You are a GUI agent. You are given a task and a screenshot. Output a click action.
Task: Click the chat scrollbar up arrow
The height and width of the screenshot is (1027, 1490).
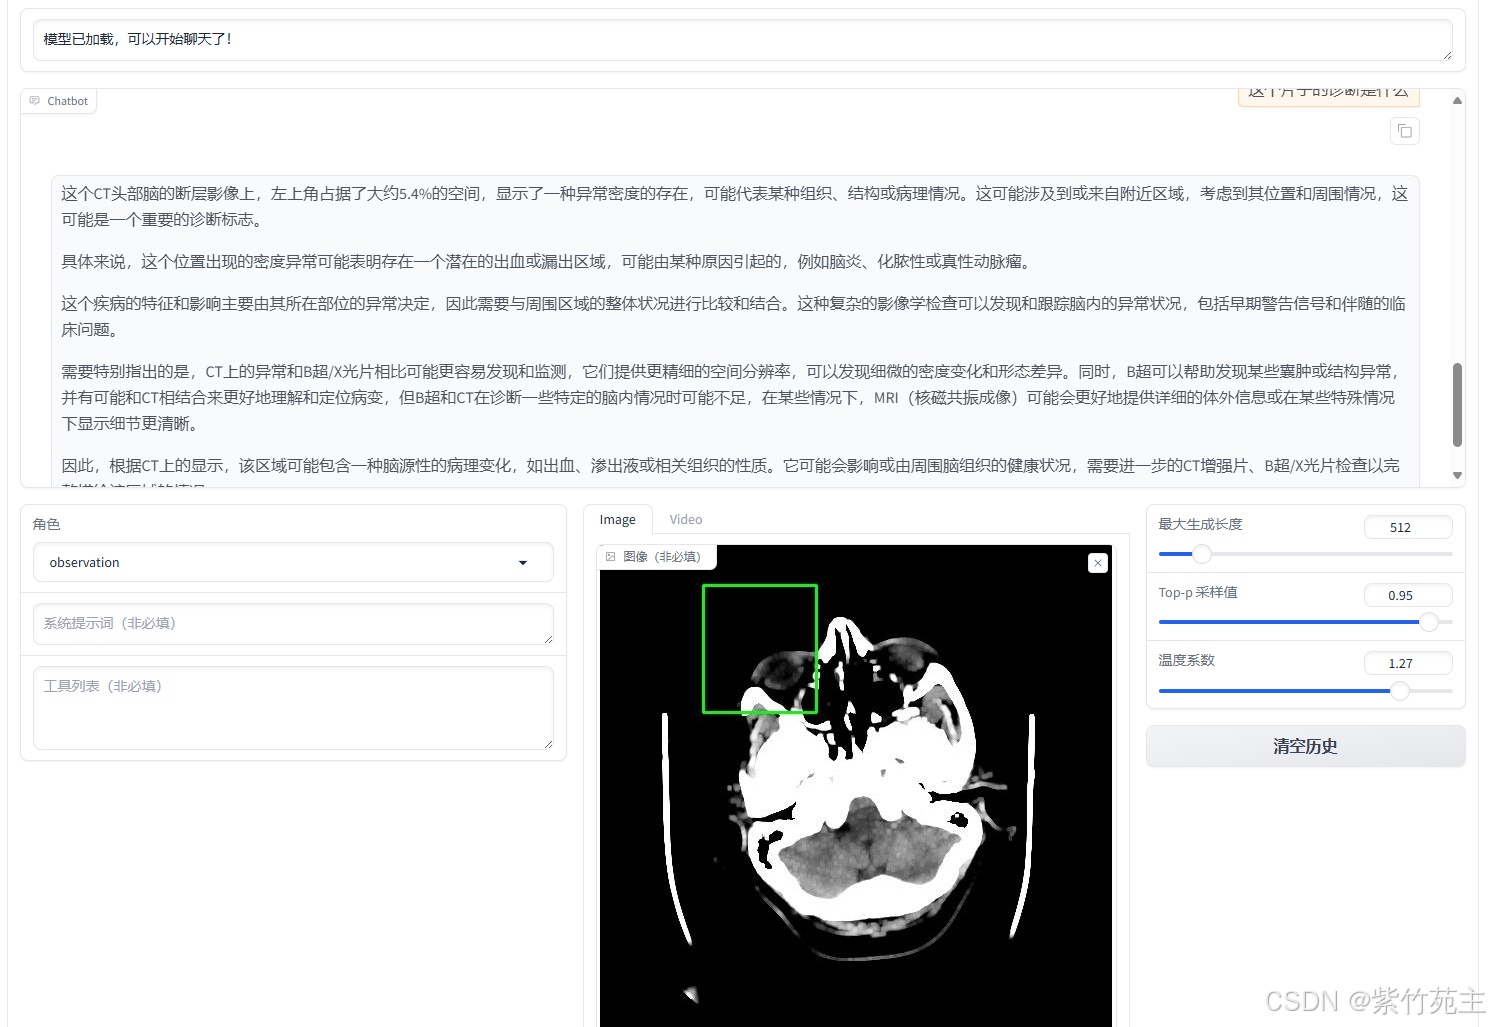point(1457,99)
